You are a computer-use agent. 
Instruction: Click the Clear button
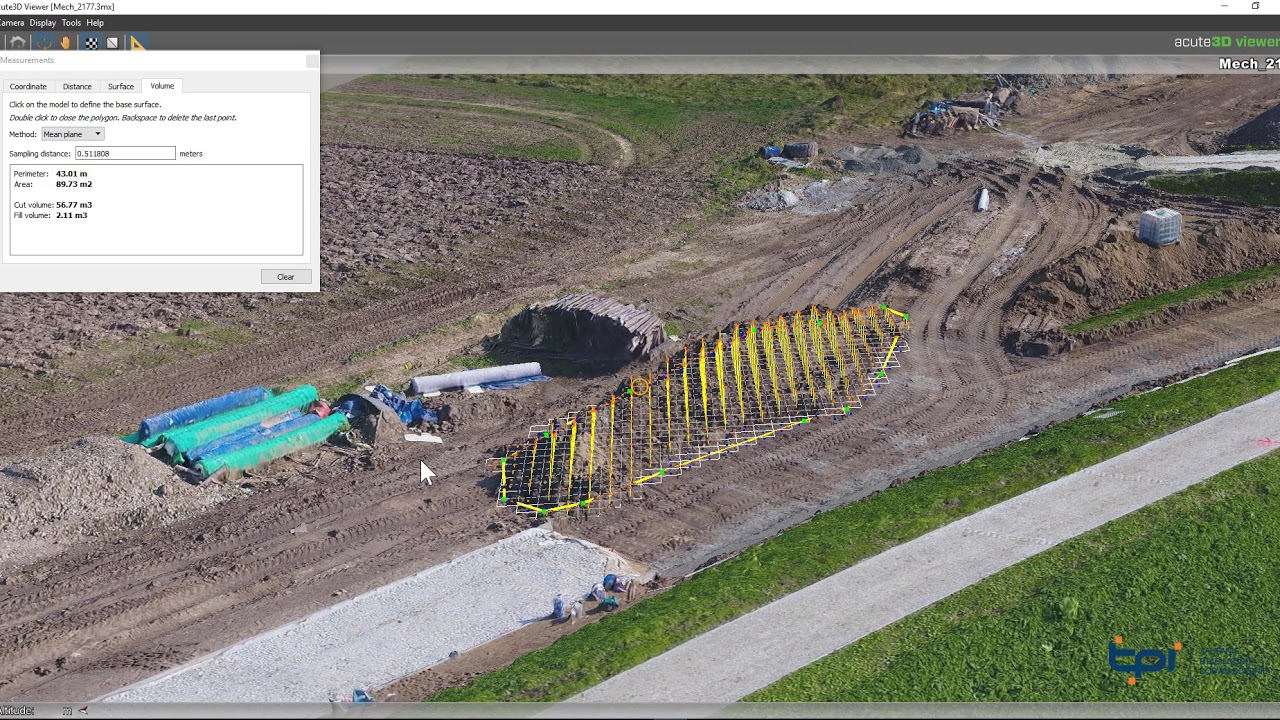(x=285, y=277)
